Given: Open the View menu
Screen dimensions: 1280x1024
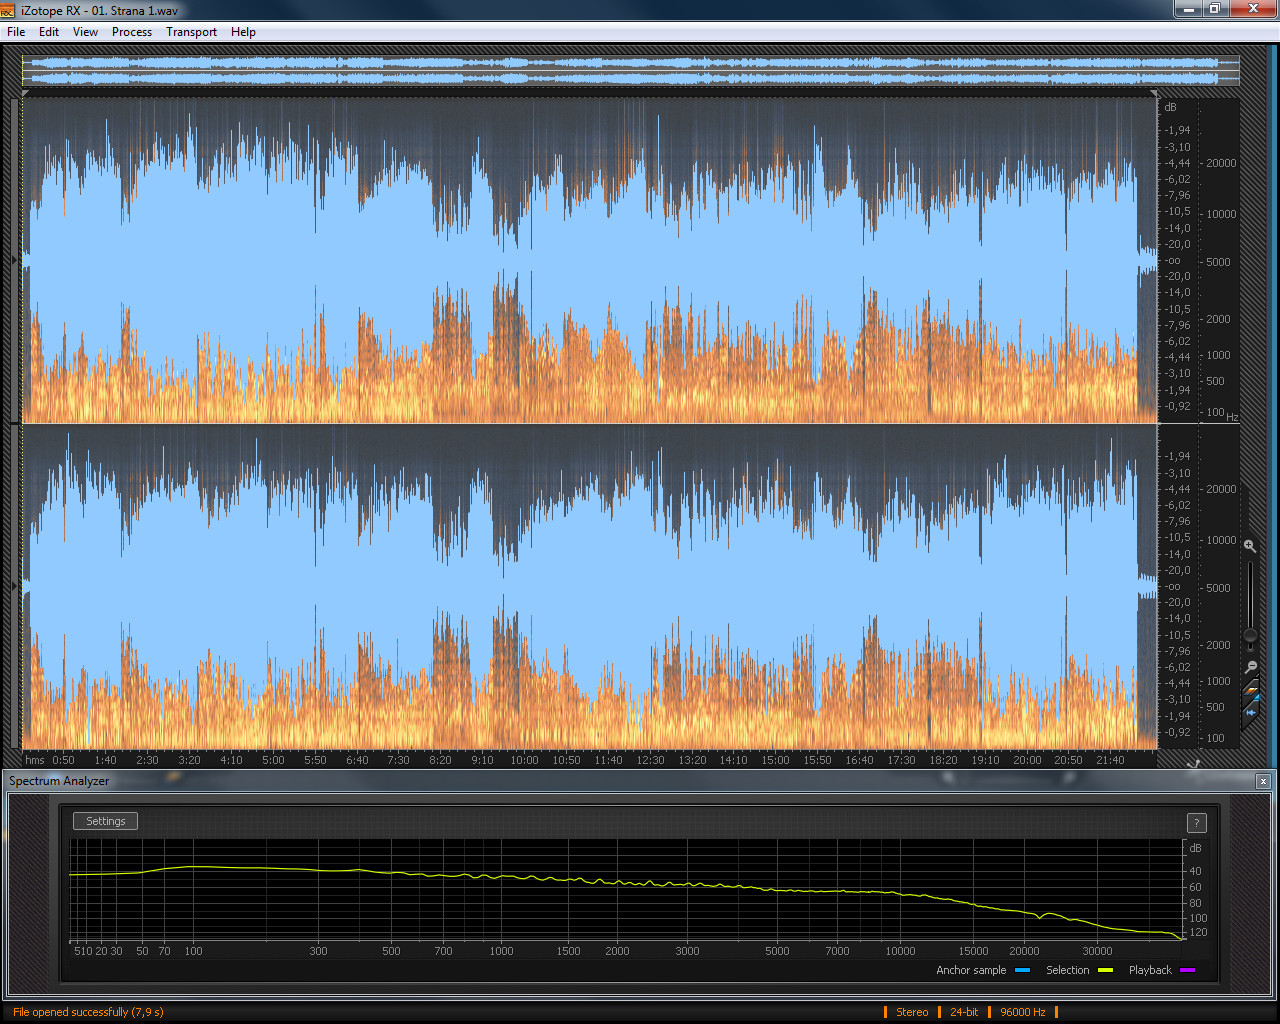Looking at the screenshot, I should pos(85,32).
